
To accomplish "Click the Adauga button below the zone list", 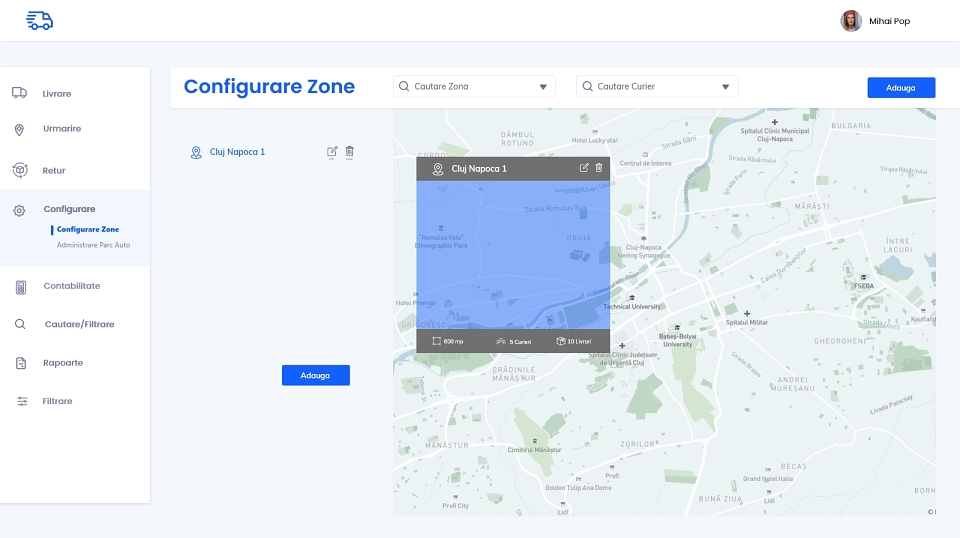I will coord(316,375).
